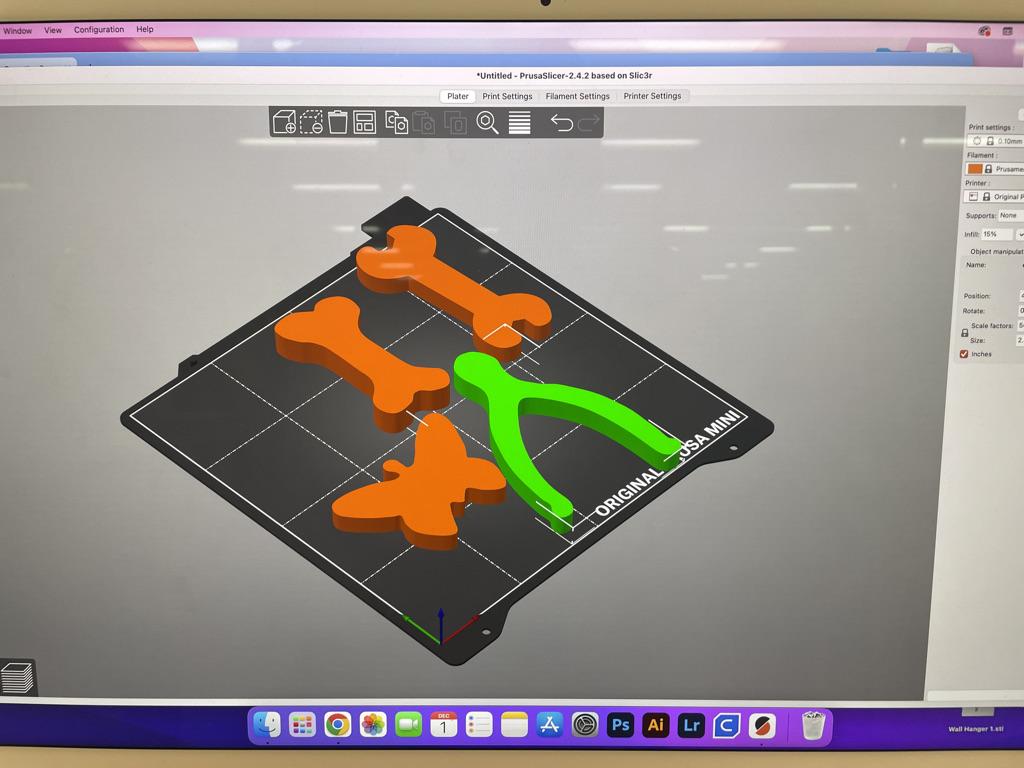Open Calendar from the dock
Viewport: 1024px width, 768px height.
tap(443, 725)
